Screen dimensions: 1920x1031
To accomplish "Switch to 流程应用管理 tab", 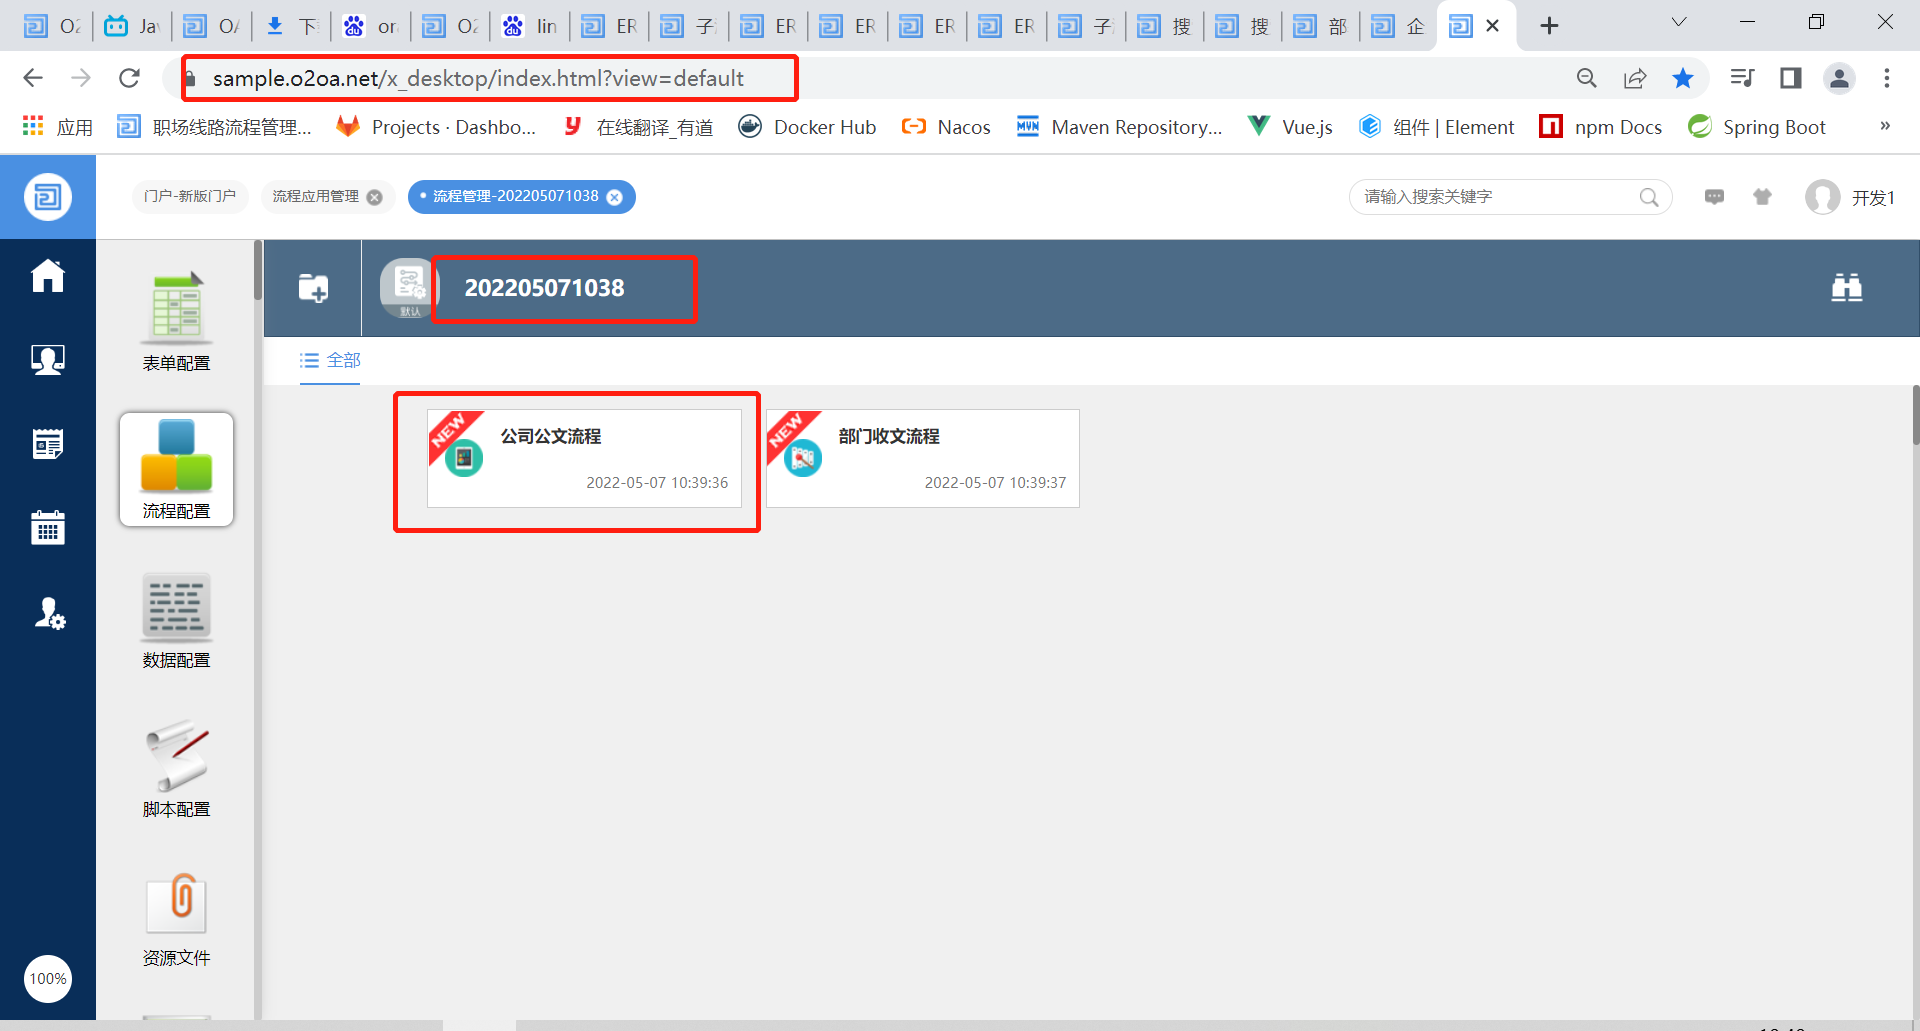I will [x=315, y=196].
